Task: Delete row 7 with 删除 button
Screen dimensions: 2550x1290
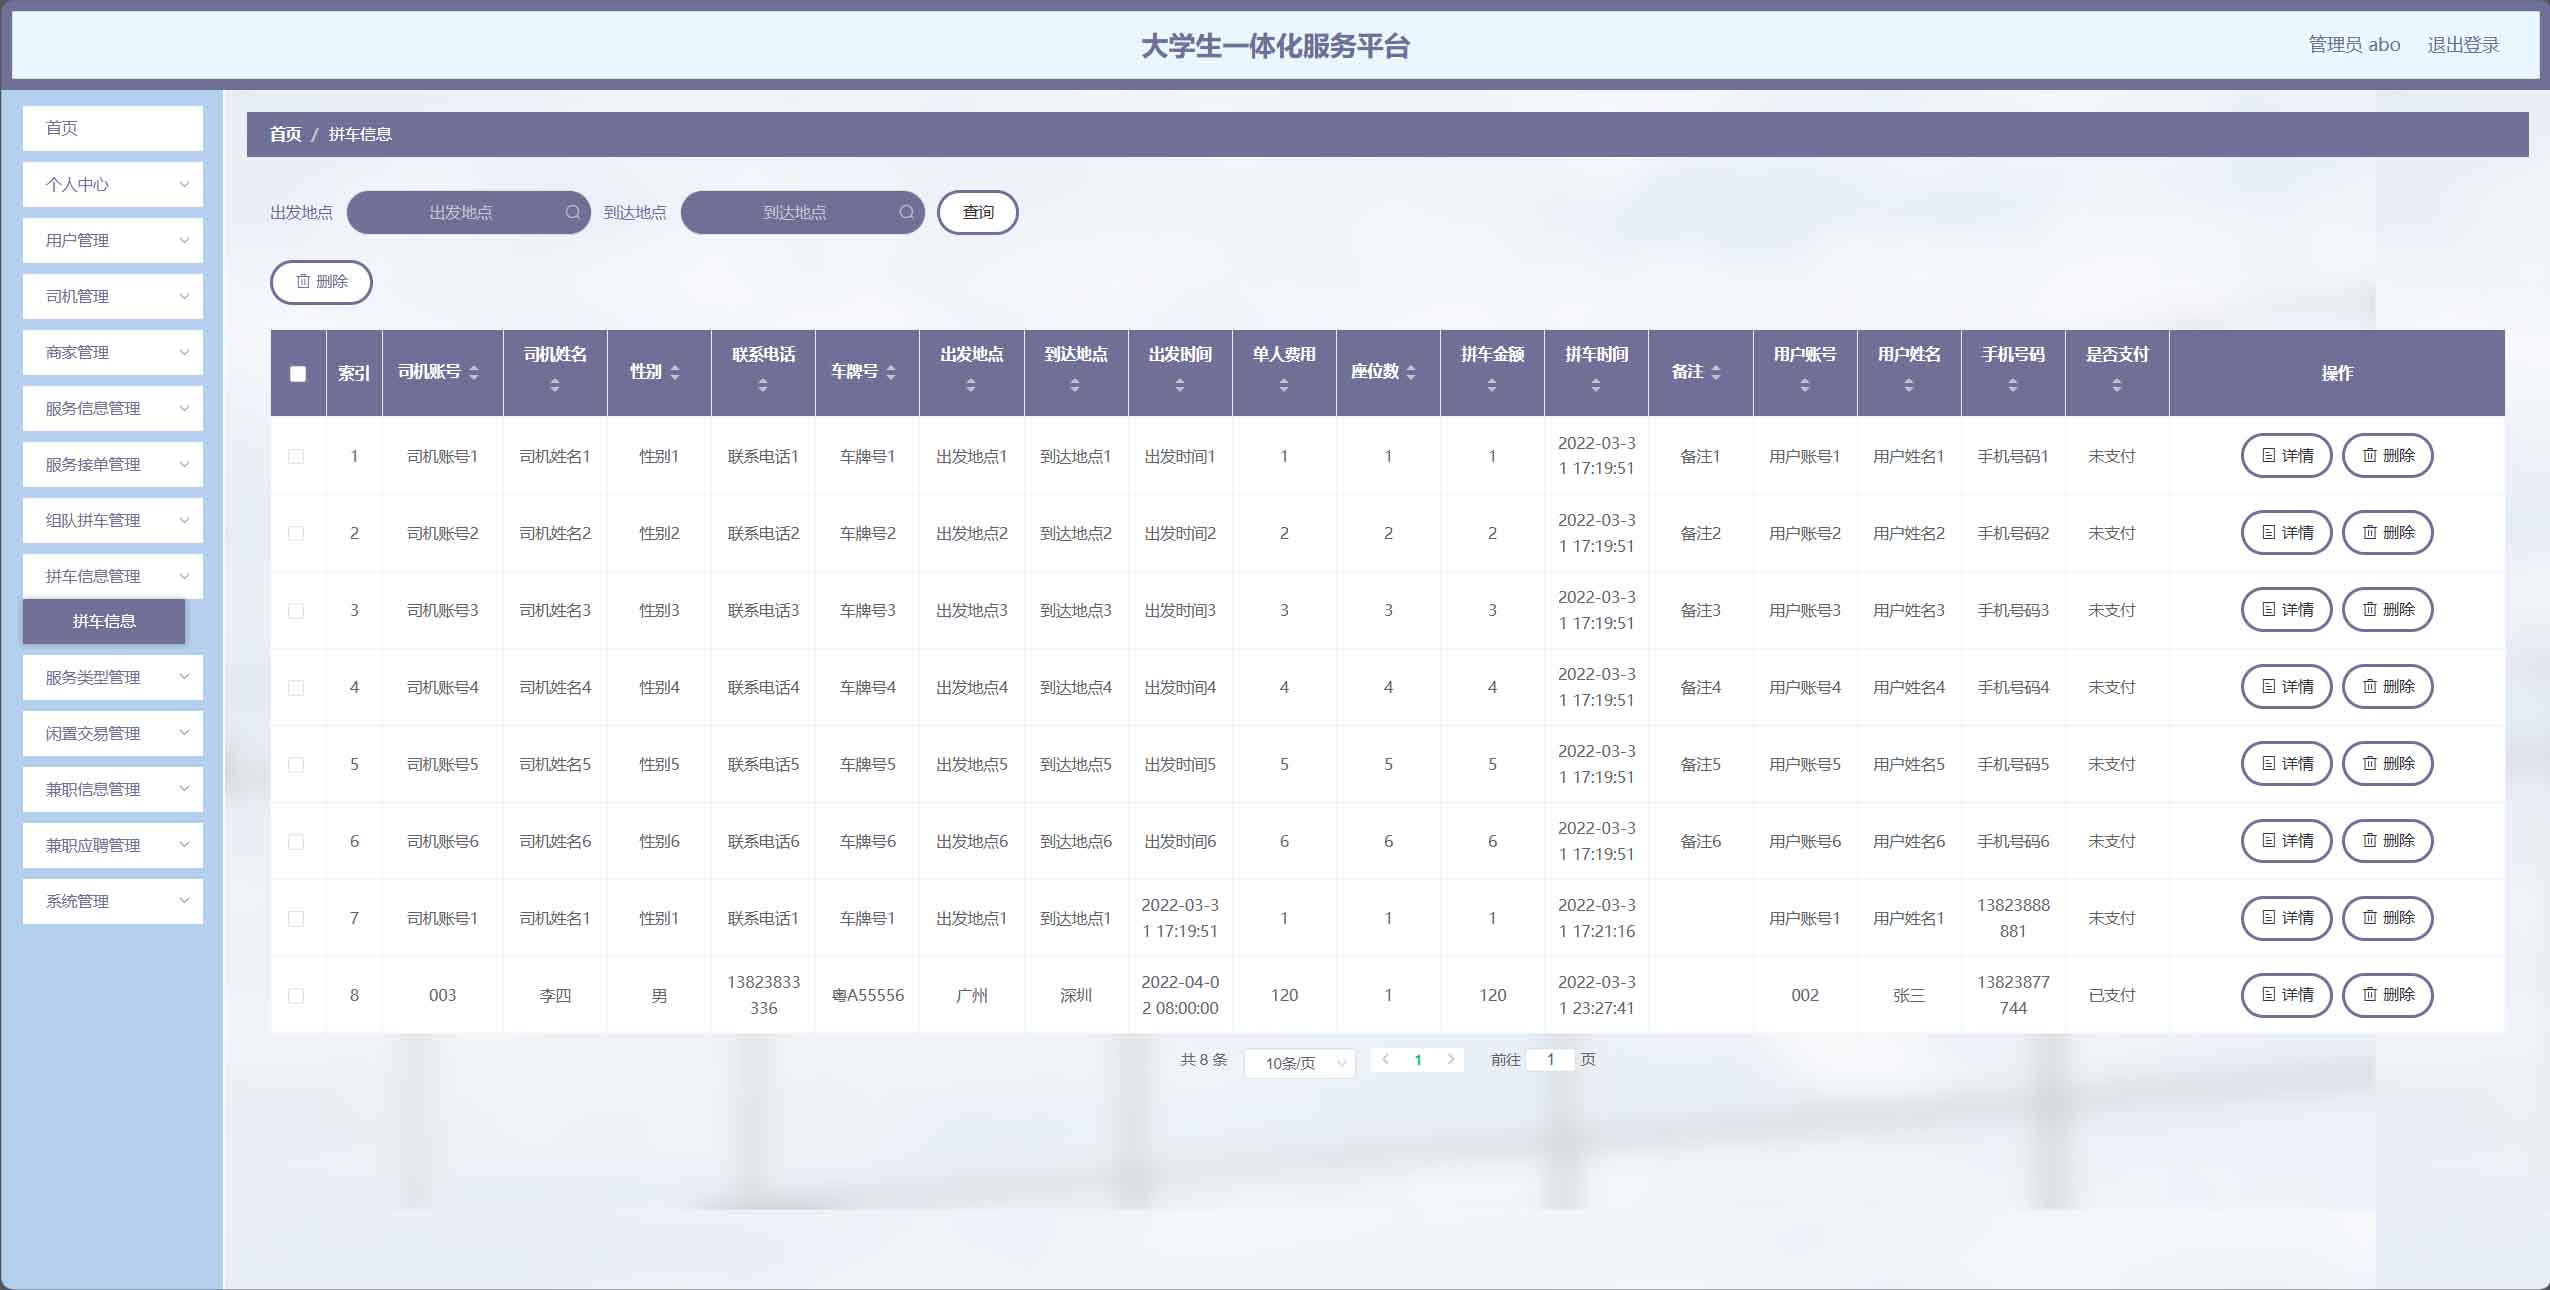Action: [2388, 918]
